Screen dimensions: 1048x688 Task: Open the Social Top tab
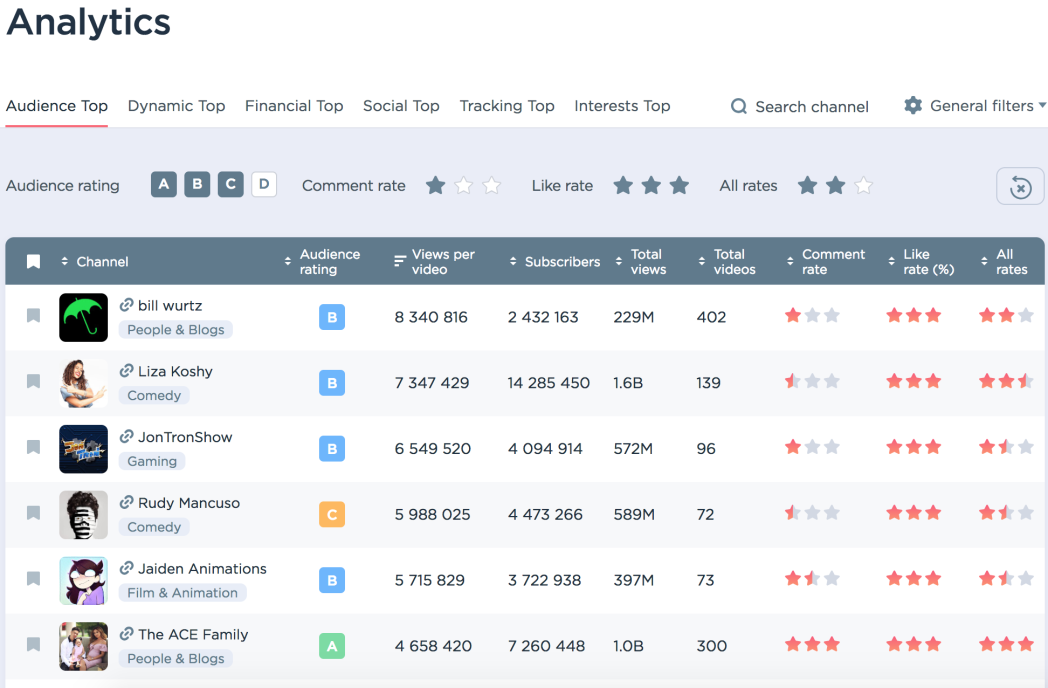click(x=401, y=106)
